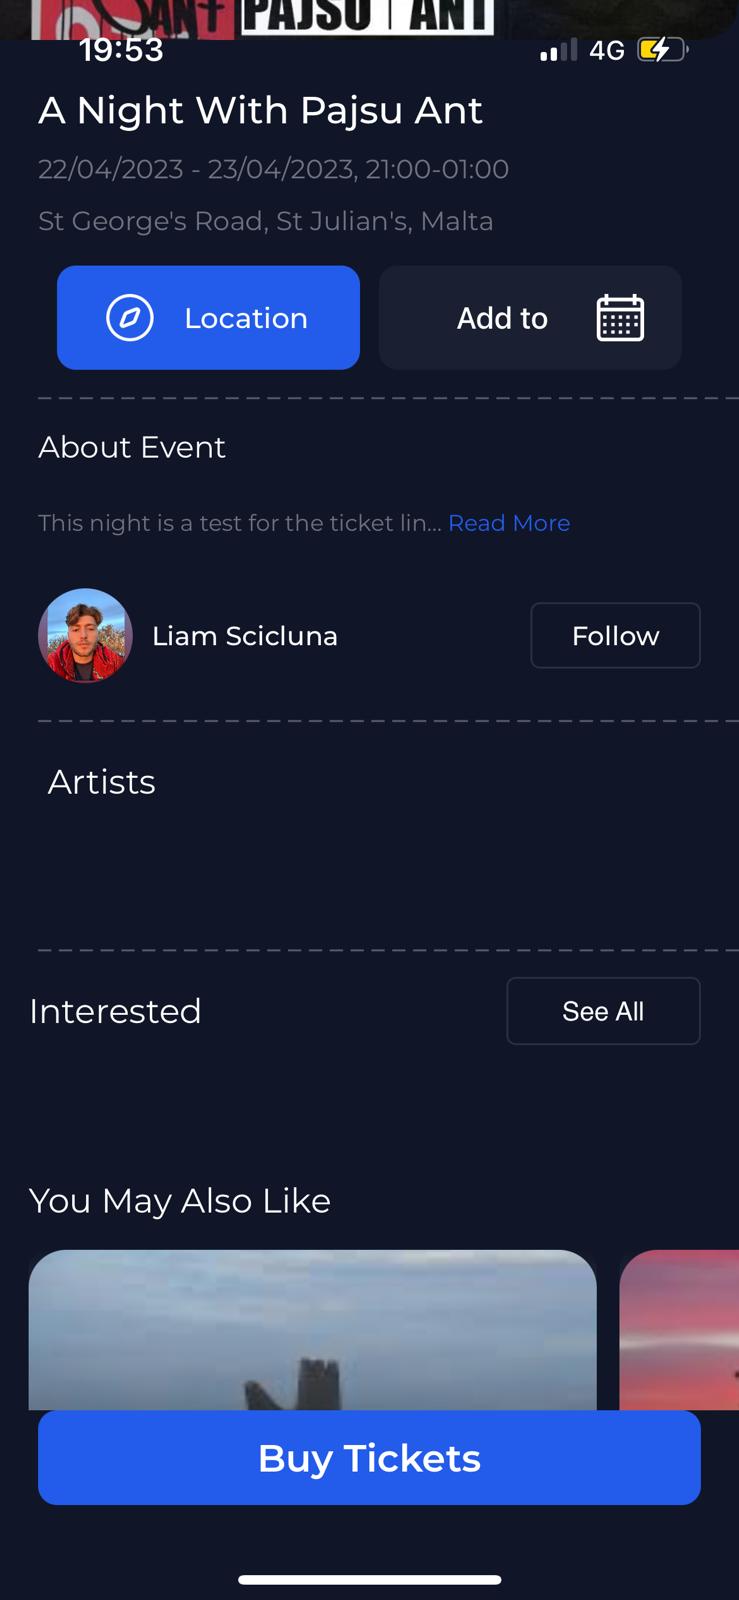The height and width of the screenshot is (1600, 739).
Task: See all interested people
Action: (603, 1011)
